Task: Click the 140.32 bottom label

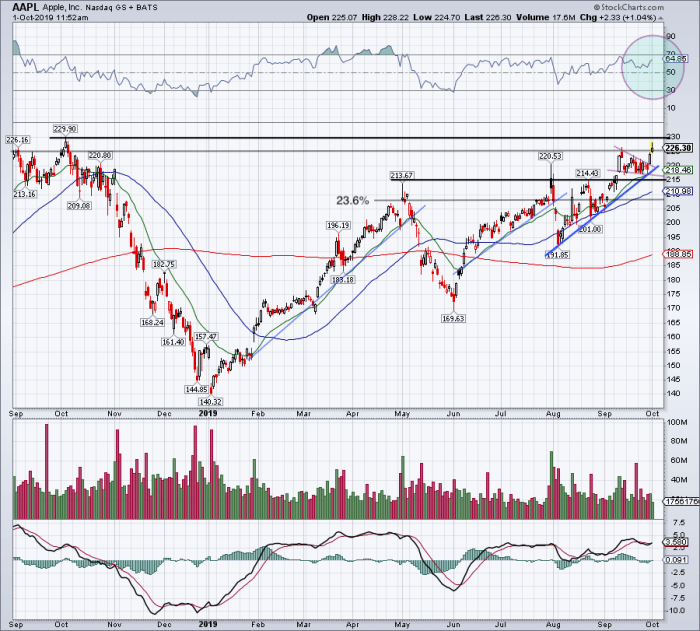Action: (x=210, y=401)
